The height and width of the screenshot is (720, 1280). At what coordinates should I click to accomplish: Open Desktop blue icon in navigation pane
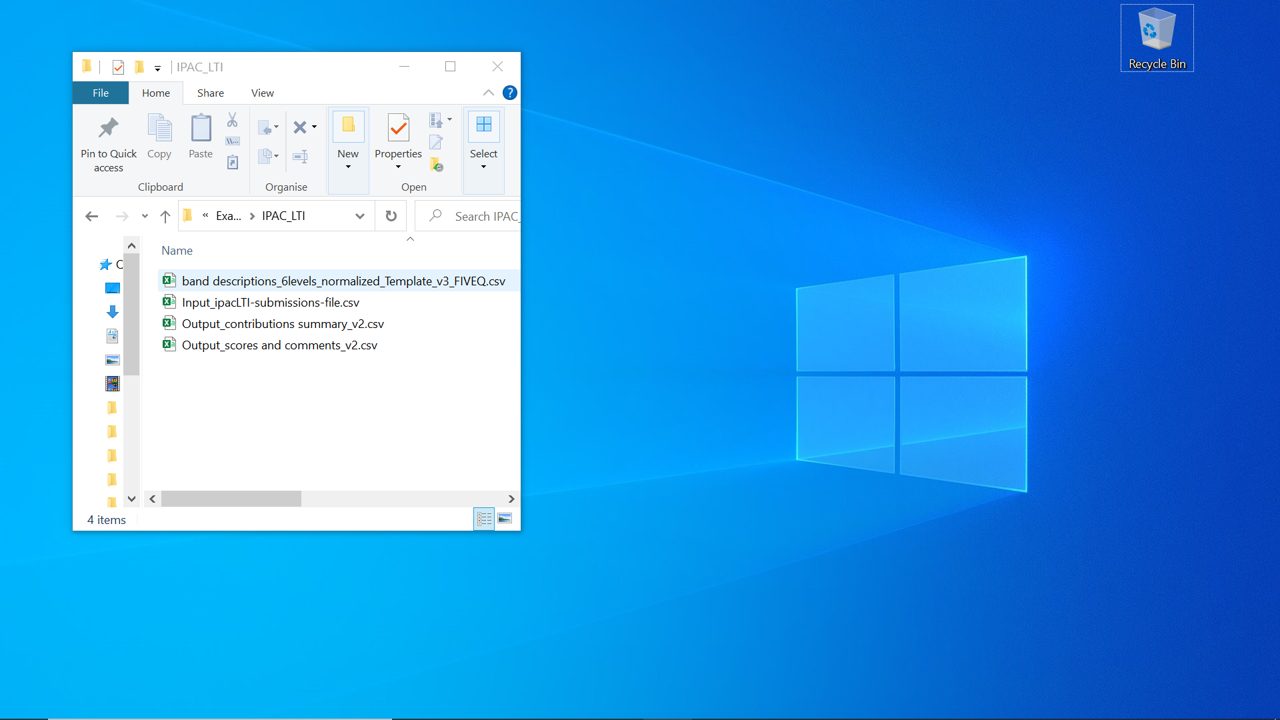point(112,288)
